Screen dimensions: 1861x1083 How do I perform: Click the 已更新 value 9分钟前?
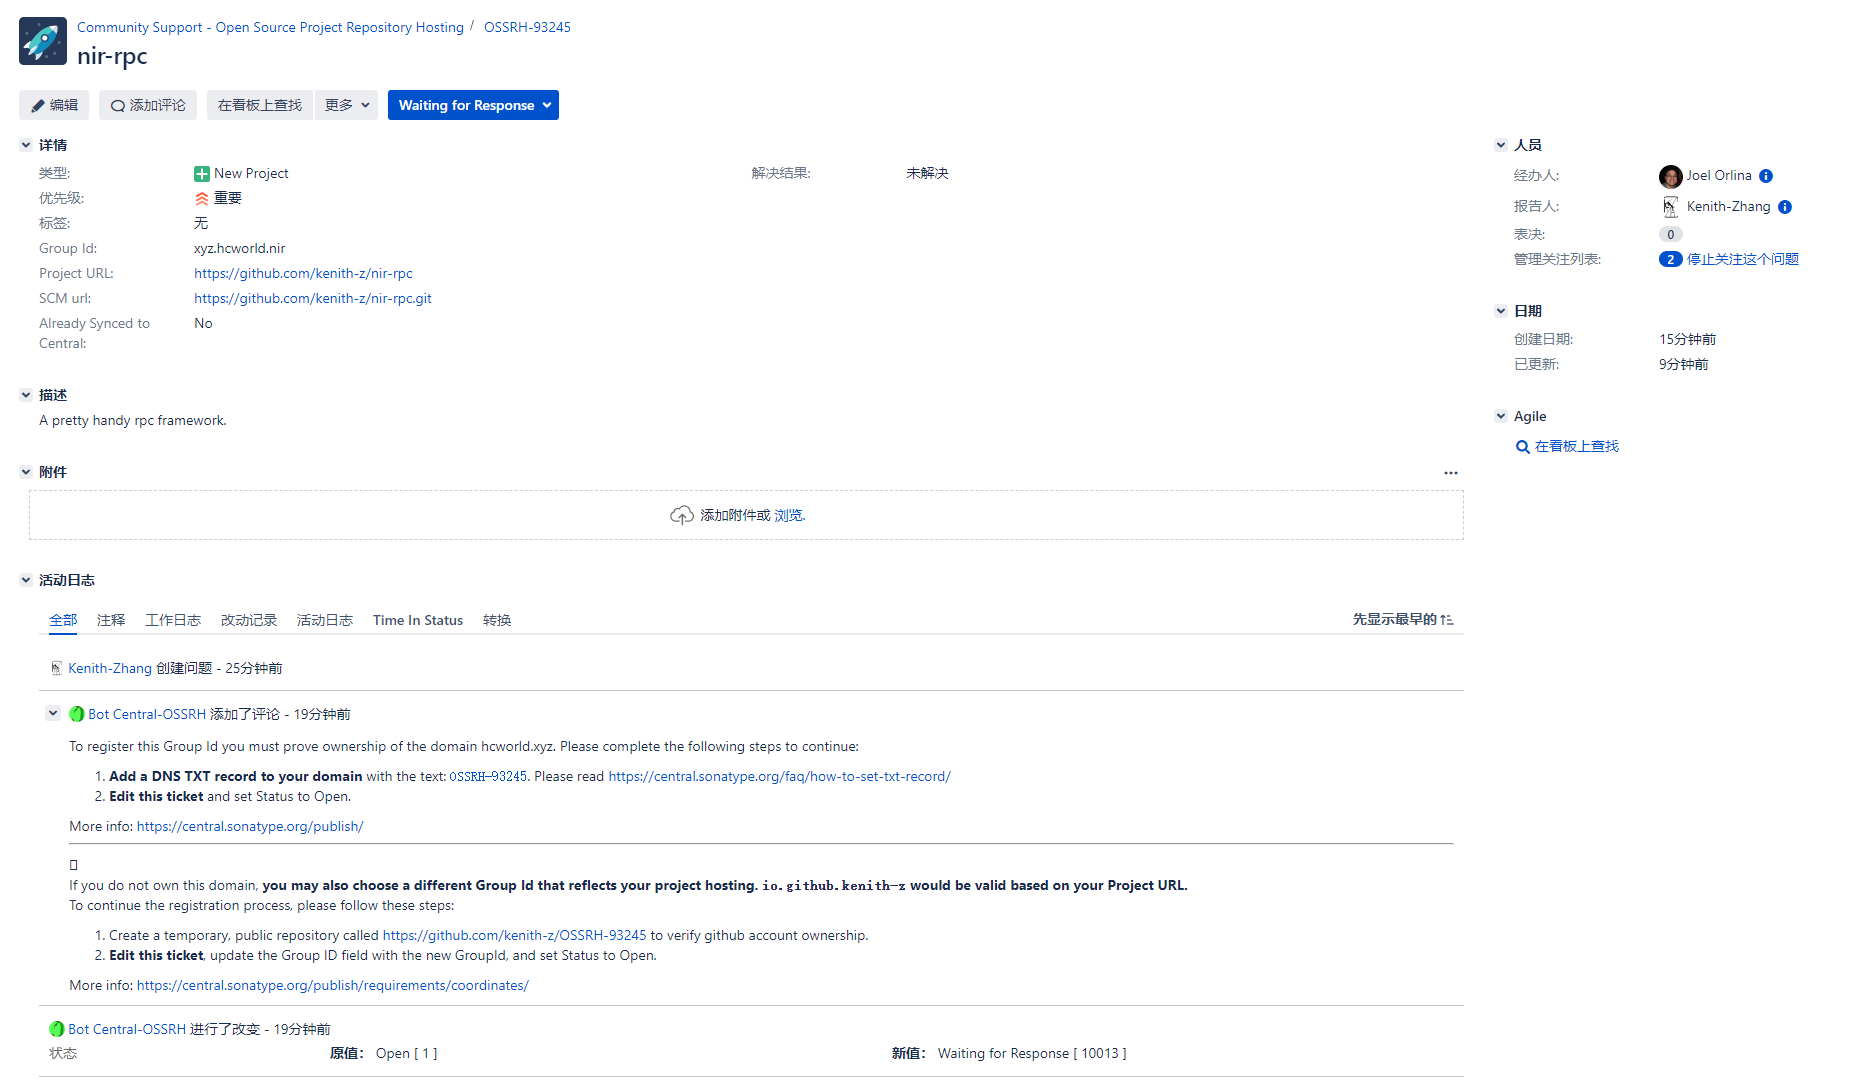[1683, 364]
